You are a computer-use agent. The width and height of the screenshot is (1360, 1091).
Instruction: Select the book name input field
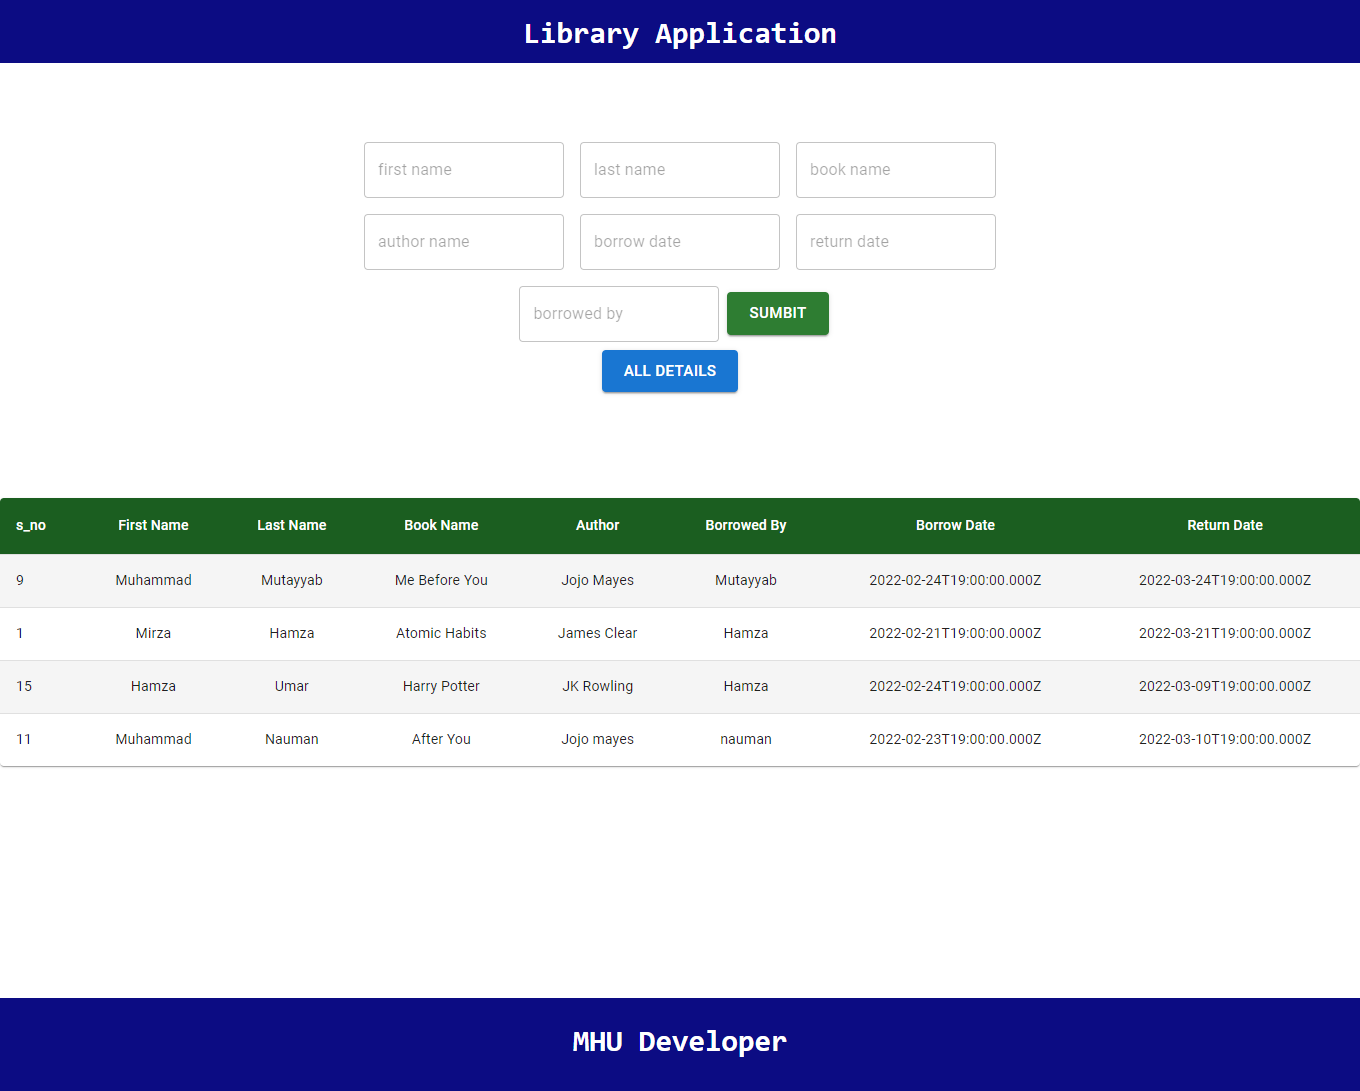896,170
